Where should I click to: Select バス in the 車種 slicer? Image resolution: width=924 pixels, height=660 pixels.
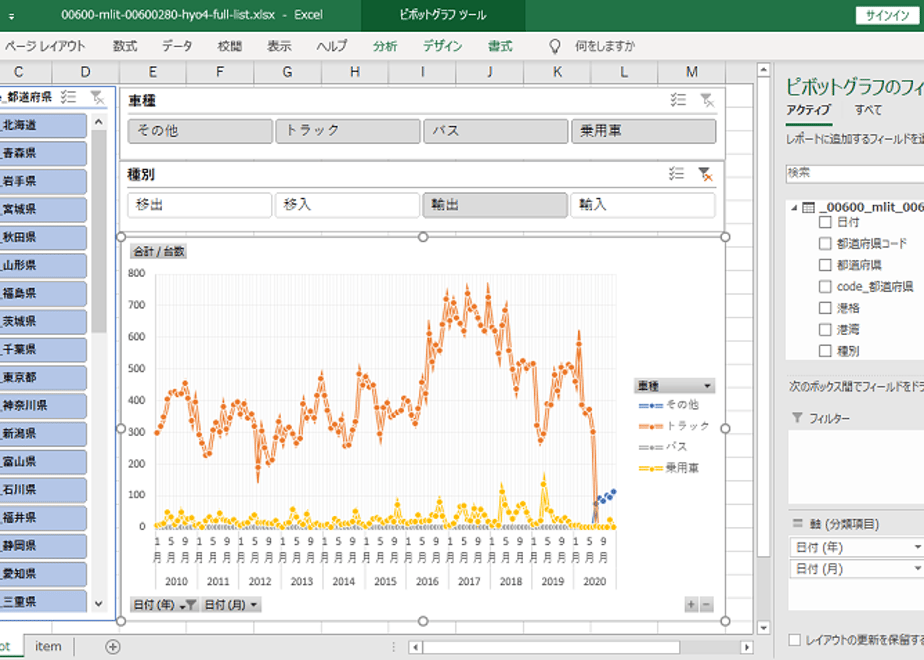[496, 131]
